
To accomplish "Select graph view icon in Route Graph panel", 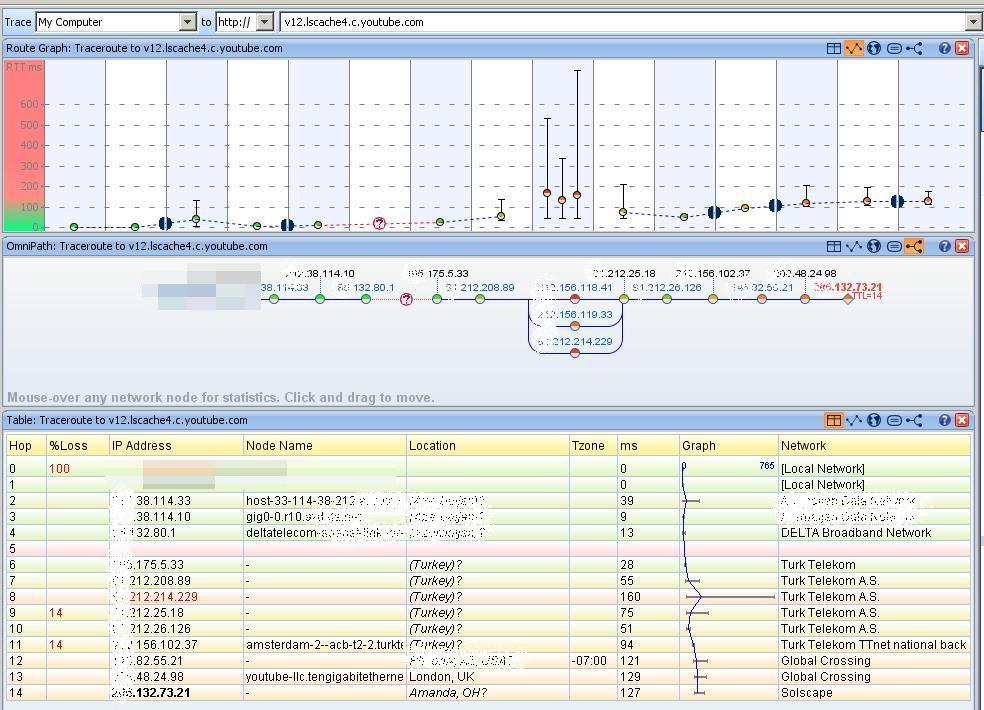I will click(x=853, y=48).
